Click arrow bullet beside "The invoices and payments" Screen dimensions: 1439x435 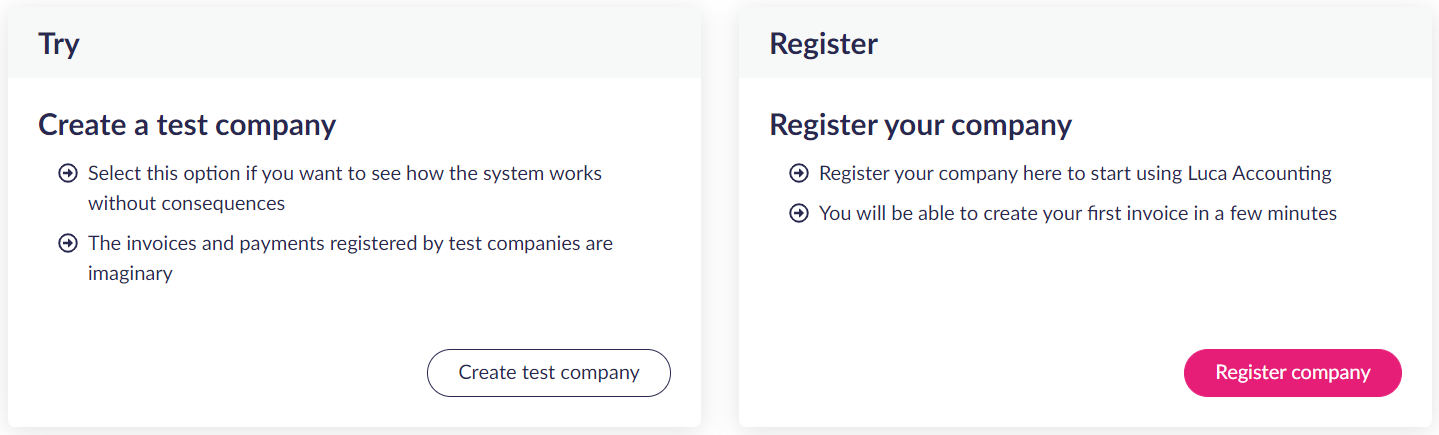[x=67, y=244]
